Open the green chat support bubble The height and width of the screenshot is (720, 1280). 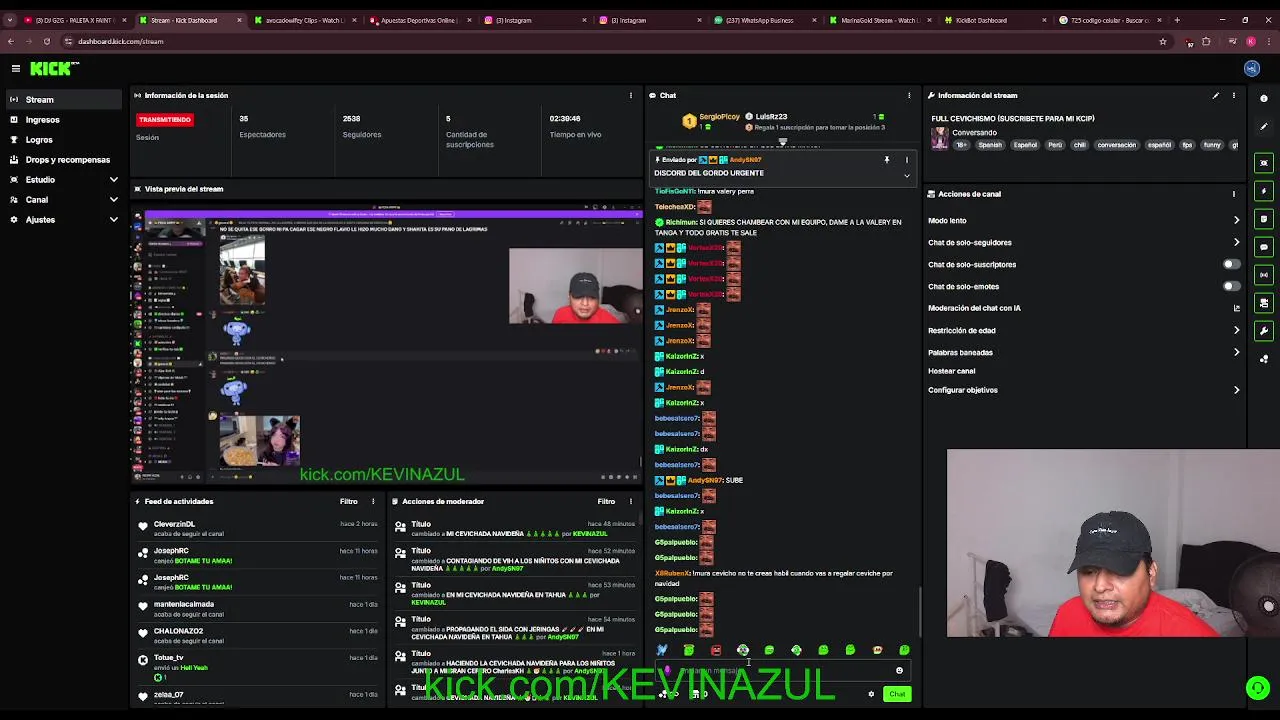click(1258, 687)
